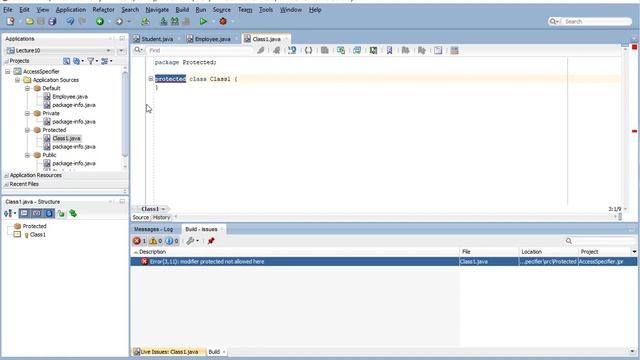Click the Projects filter funnel icon

point(91,61)
